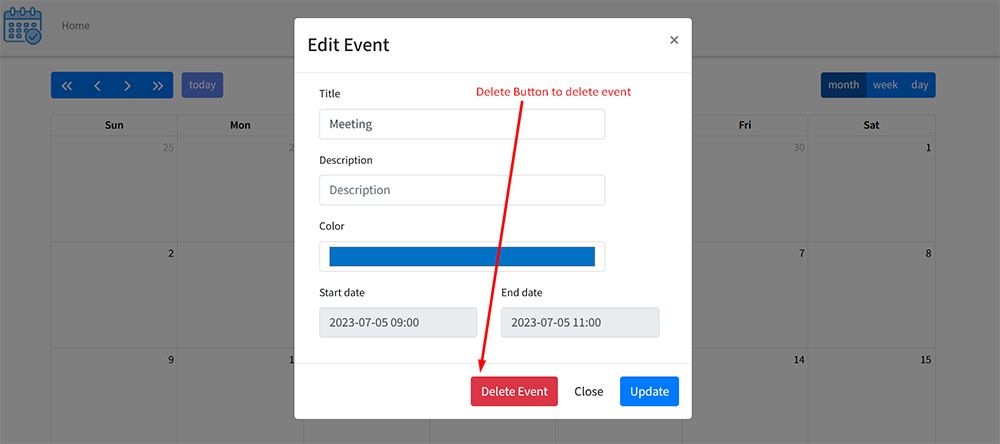1000x444 pixels.
Task: Click the blue Update button
Action: pos(649,391)
